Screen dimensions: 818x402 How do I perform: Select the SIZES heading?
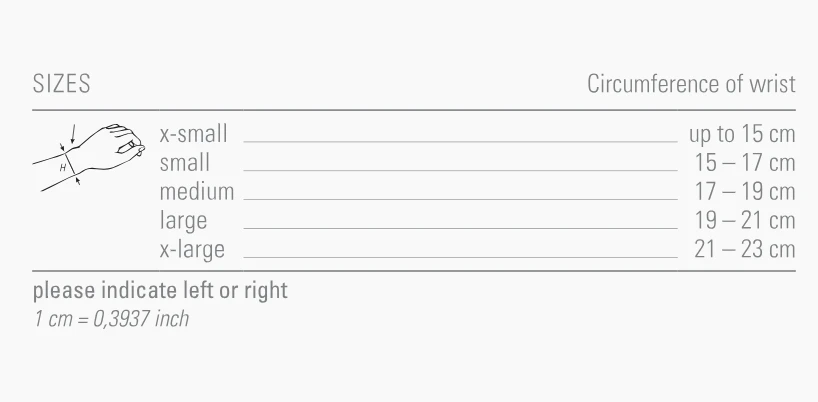pos(61,84)
